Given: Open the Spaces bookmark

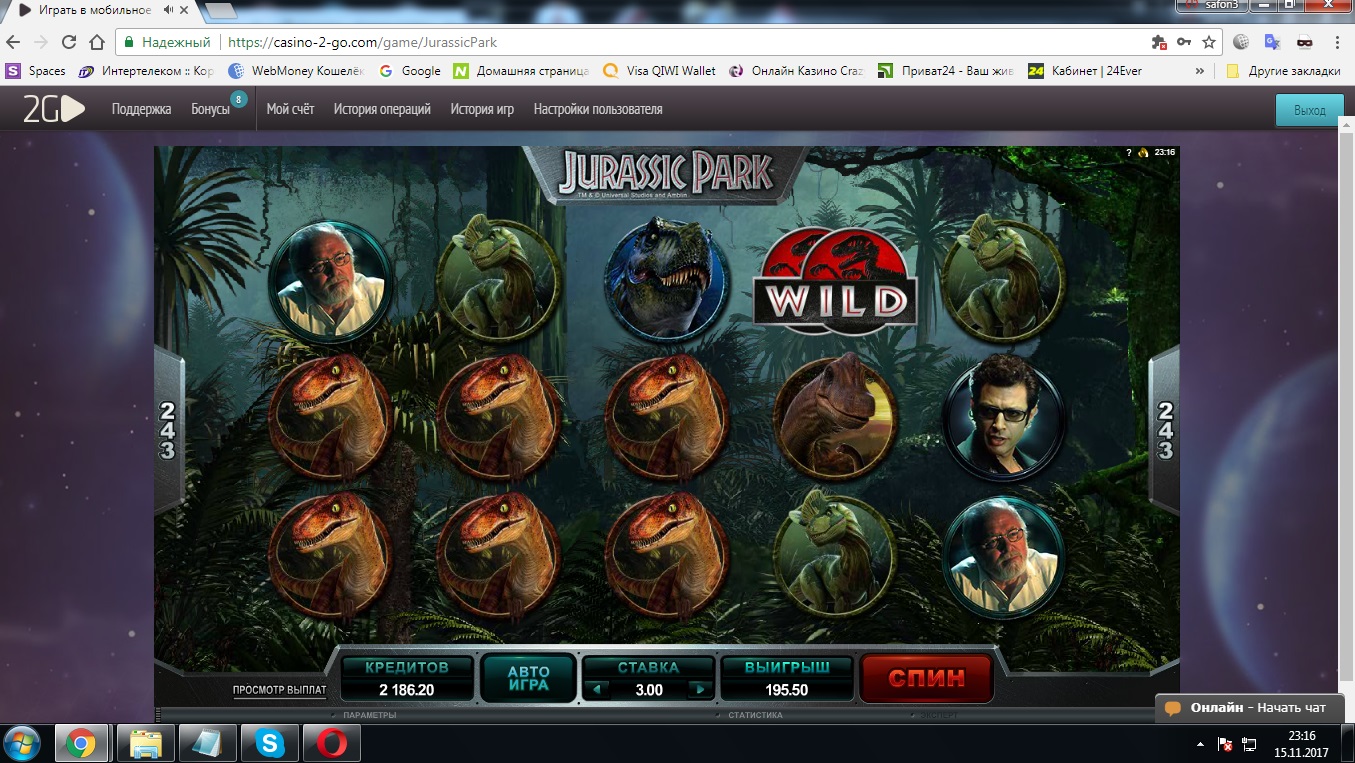Looking at the screenshot, I should coord(36,71).
